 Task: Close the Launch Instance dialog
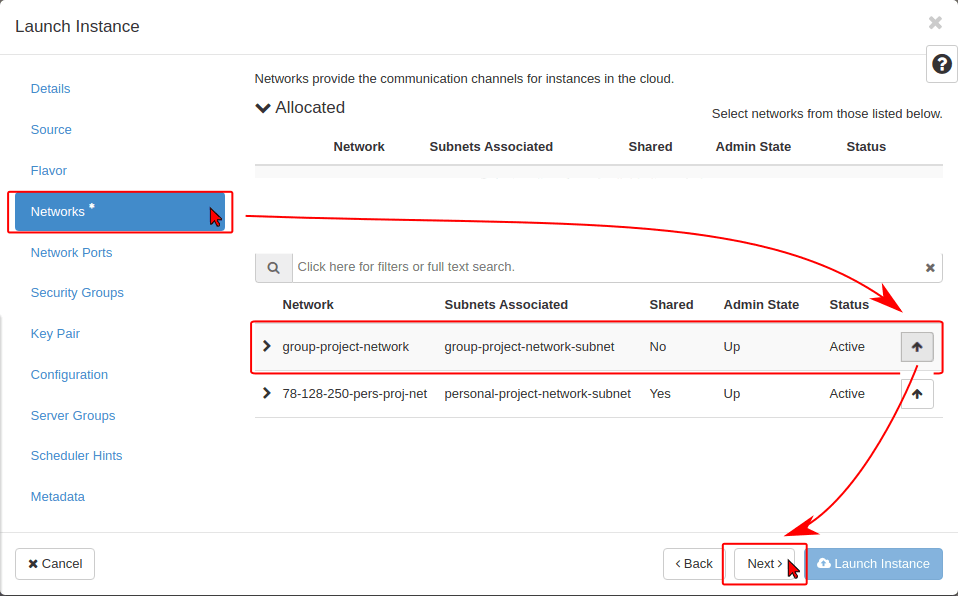tap(935, 23)
